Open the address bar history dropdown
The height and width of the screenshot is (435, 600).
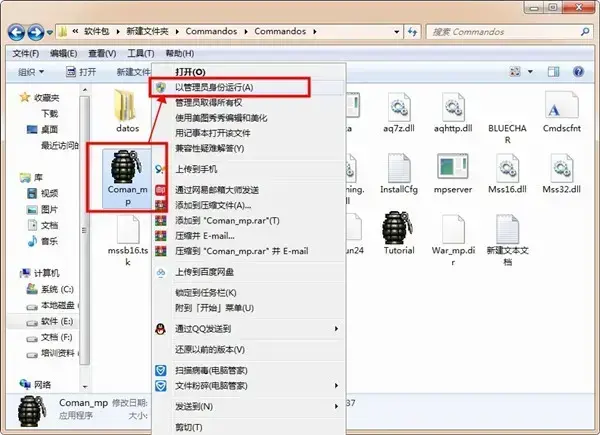[397, 32]
